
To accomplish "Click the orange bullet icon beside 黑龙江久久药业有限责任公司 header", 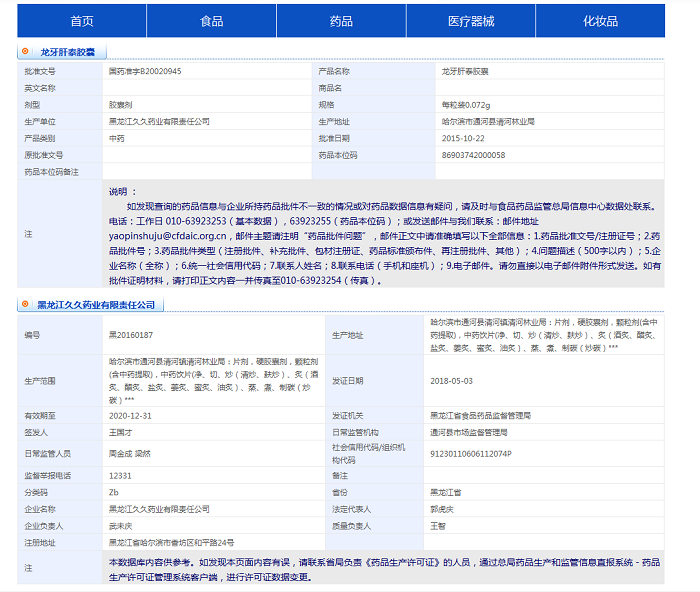I will point(25,304).
